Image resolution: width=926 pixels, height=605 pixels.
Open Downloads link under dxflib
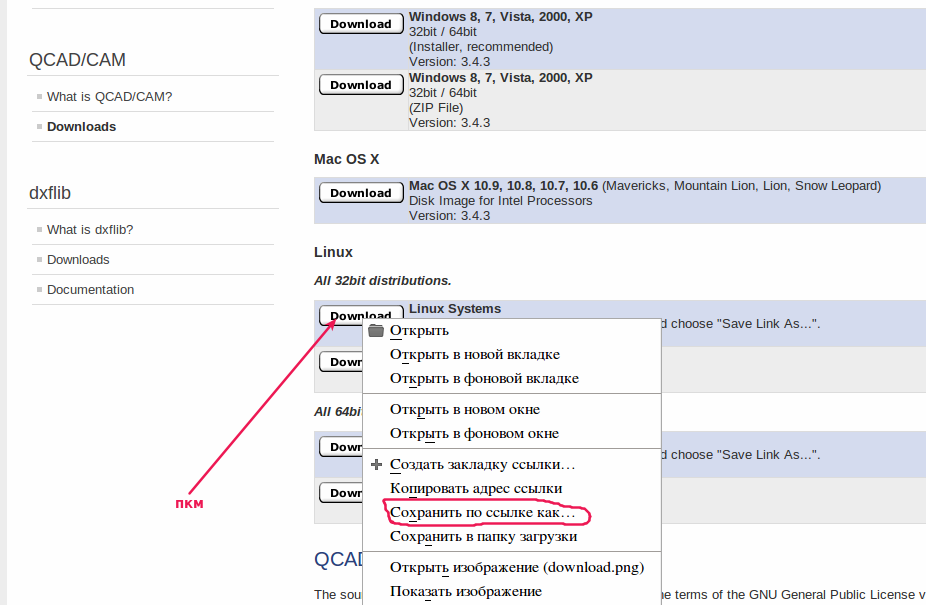coord(78,259)
